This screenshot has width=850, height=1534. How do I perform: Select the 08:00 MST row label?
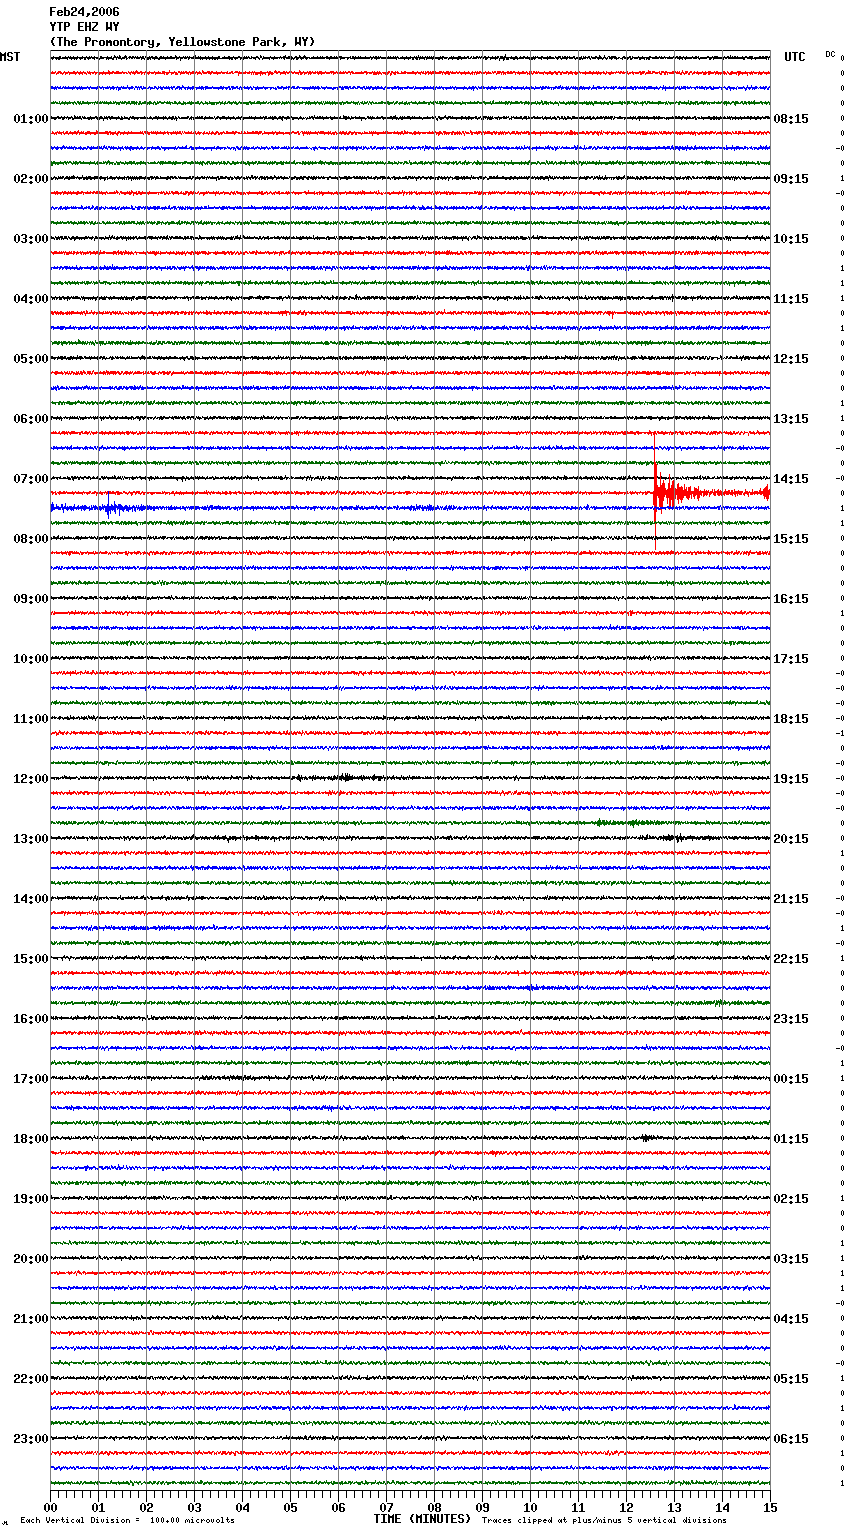tap(30, 539)
